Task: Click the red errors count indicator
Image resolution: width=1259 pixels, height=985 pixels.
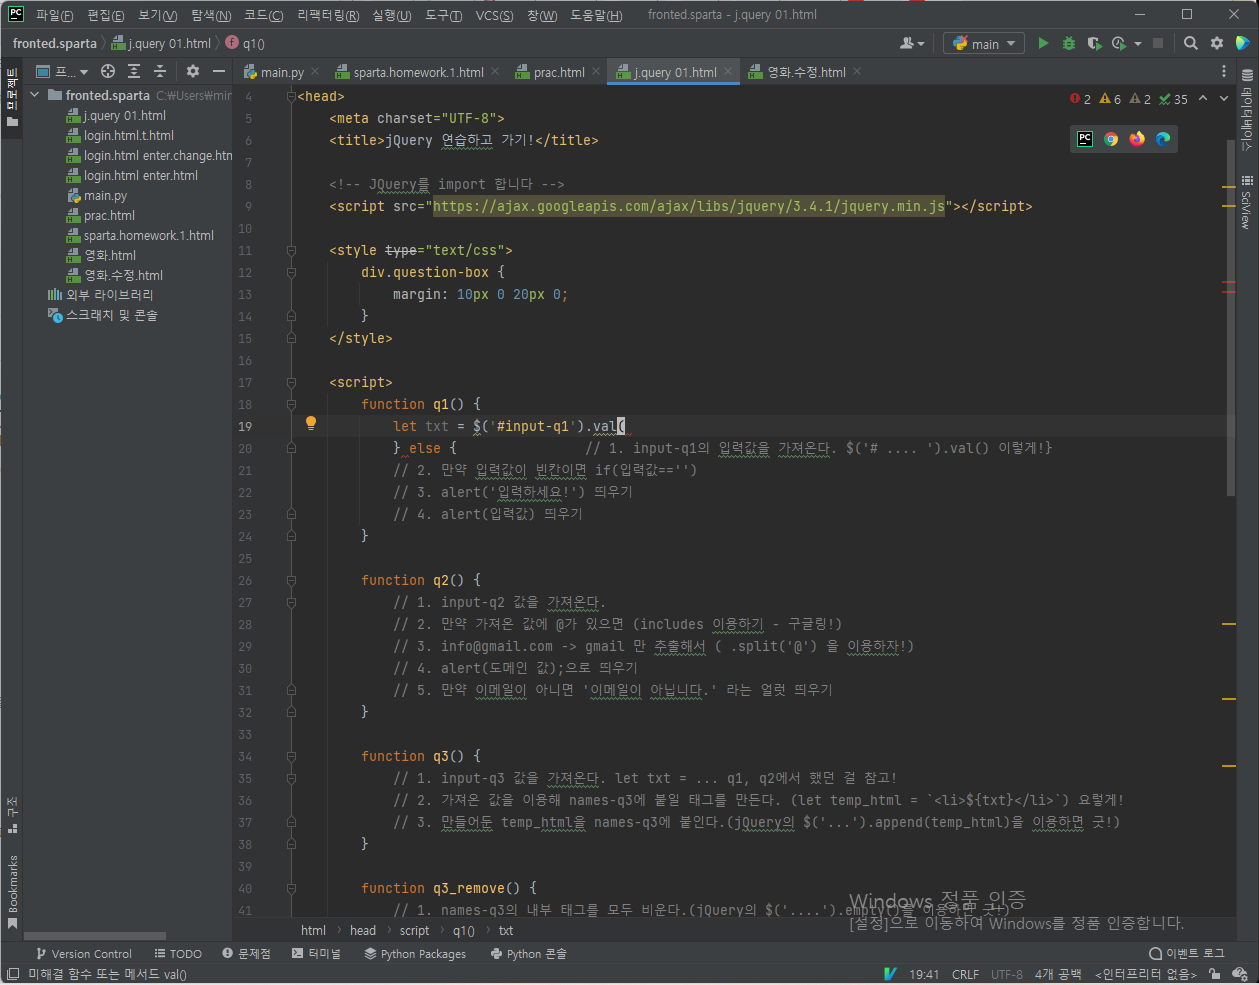Action: 1080,99
